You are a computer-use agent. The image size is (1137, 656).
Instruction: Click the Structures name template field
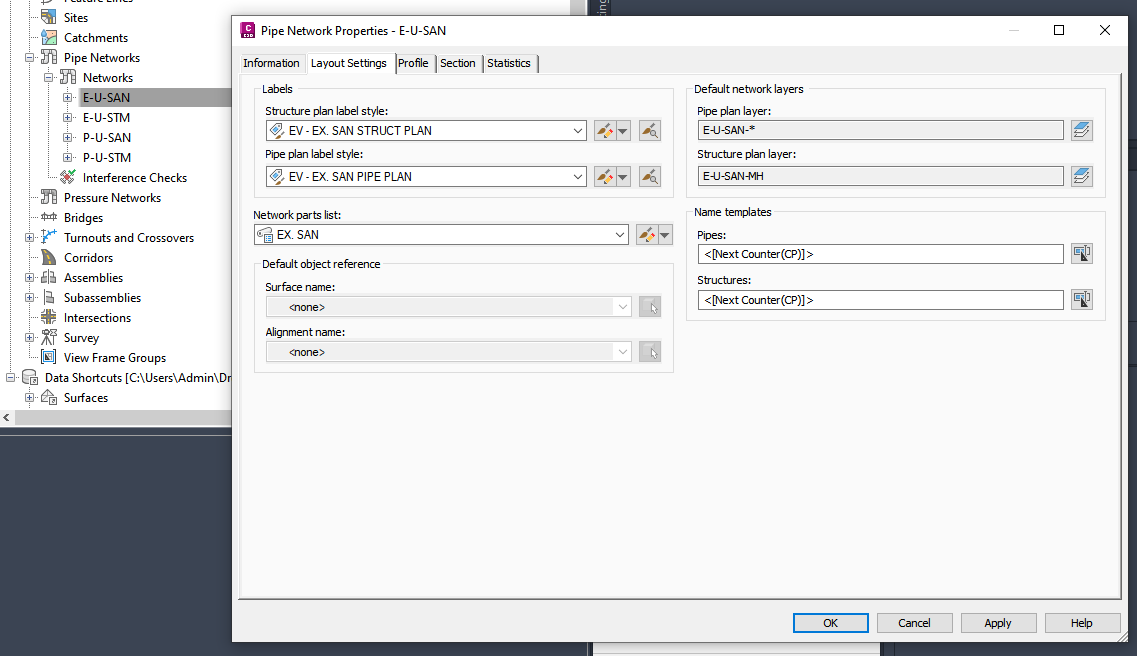coord(880,300)
